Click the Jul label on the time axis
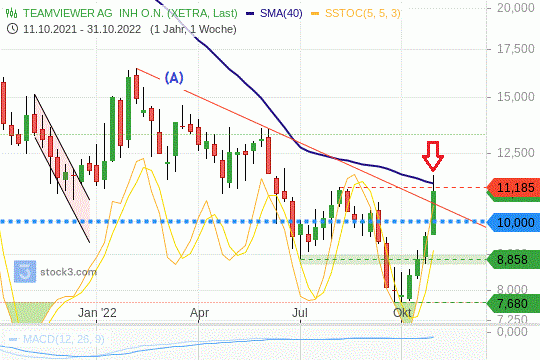540x360 pixels. coord(300,313)
